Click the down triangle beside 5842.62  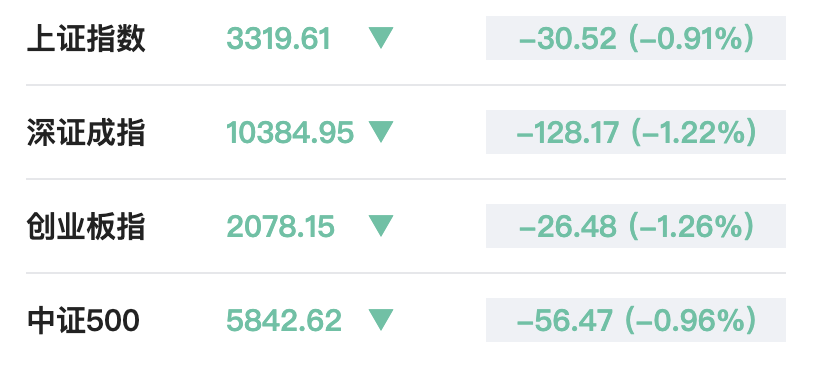click(381, 320)
